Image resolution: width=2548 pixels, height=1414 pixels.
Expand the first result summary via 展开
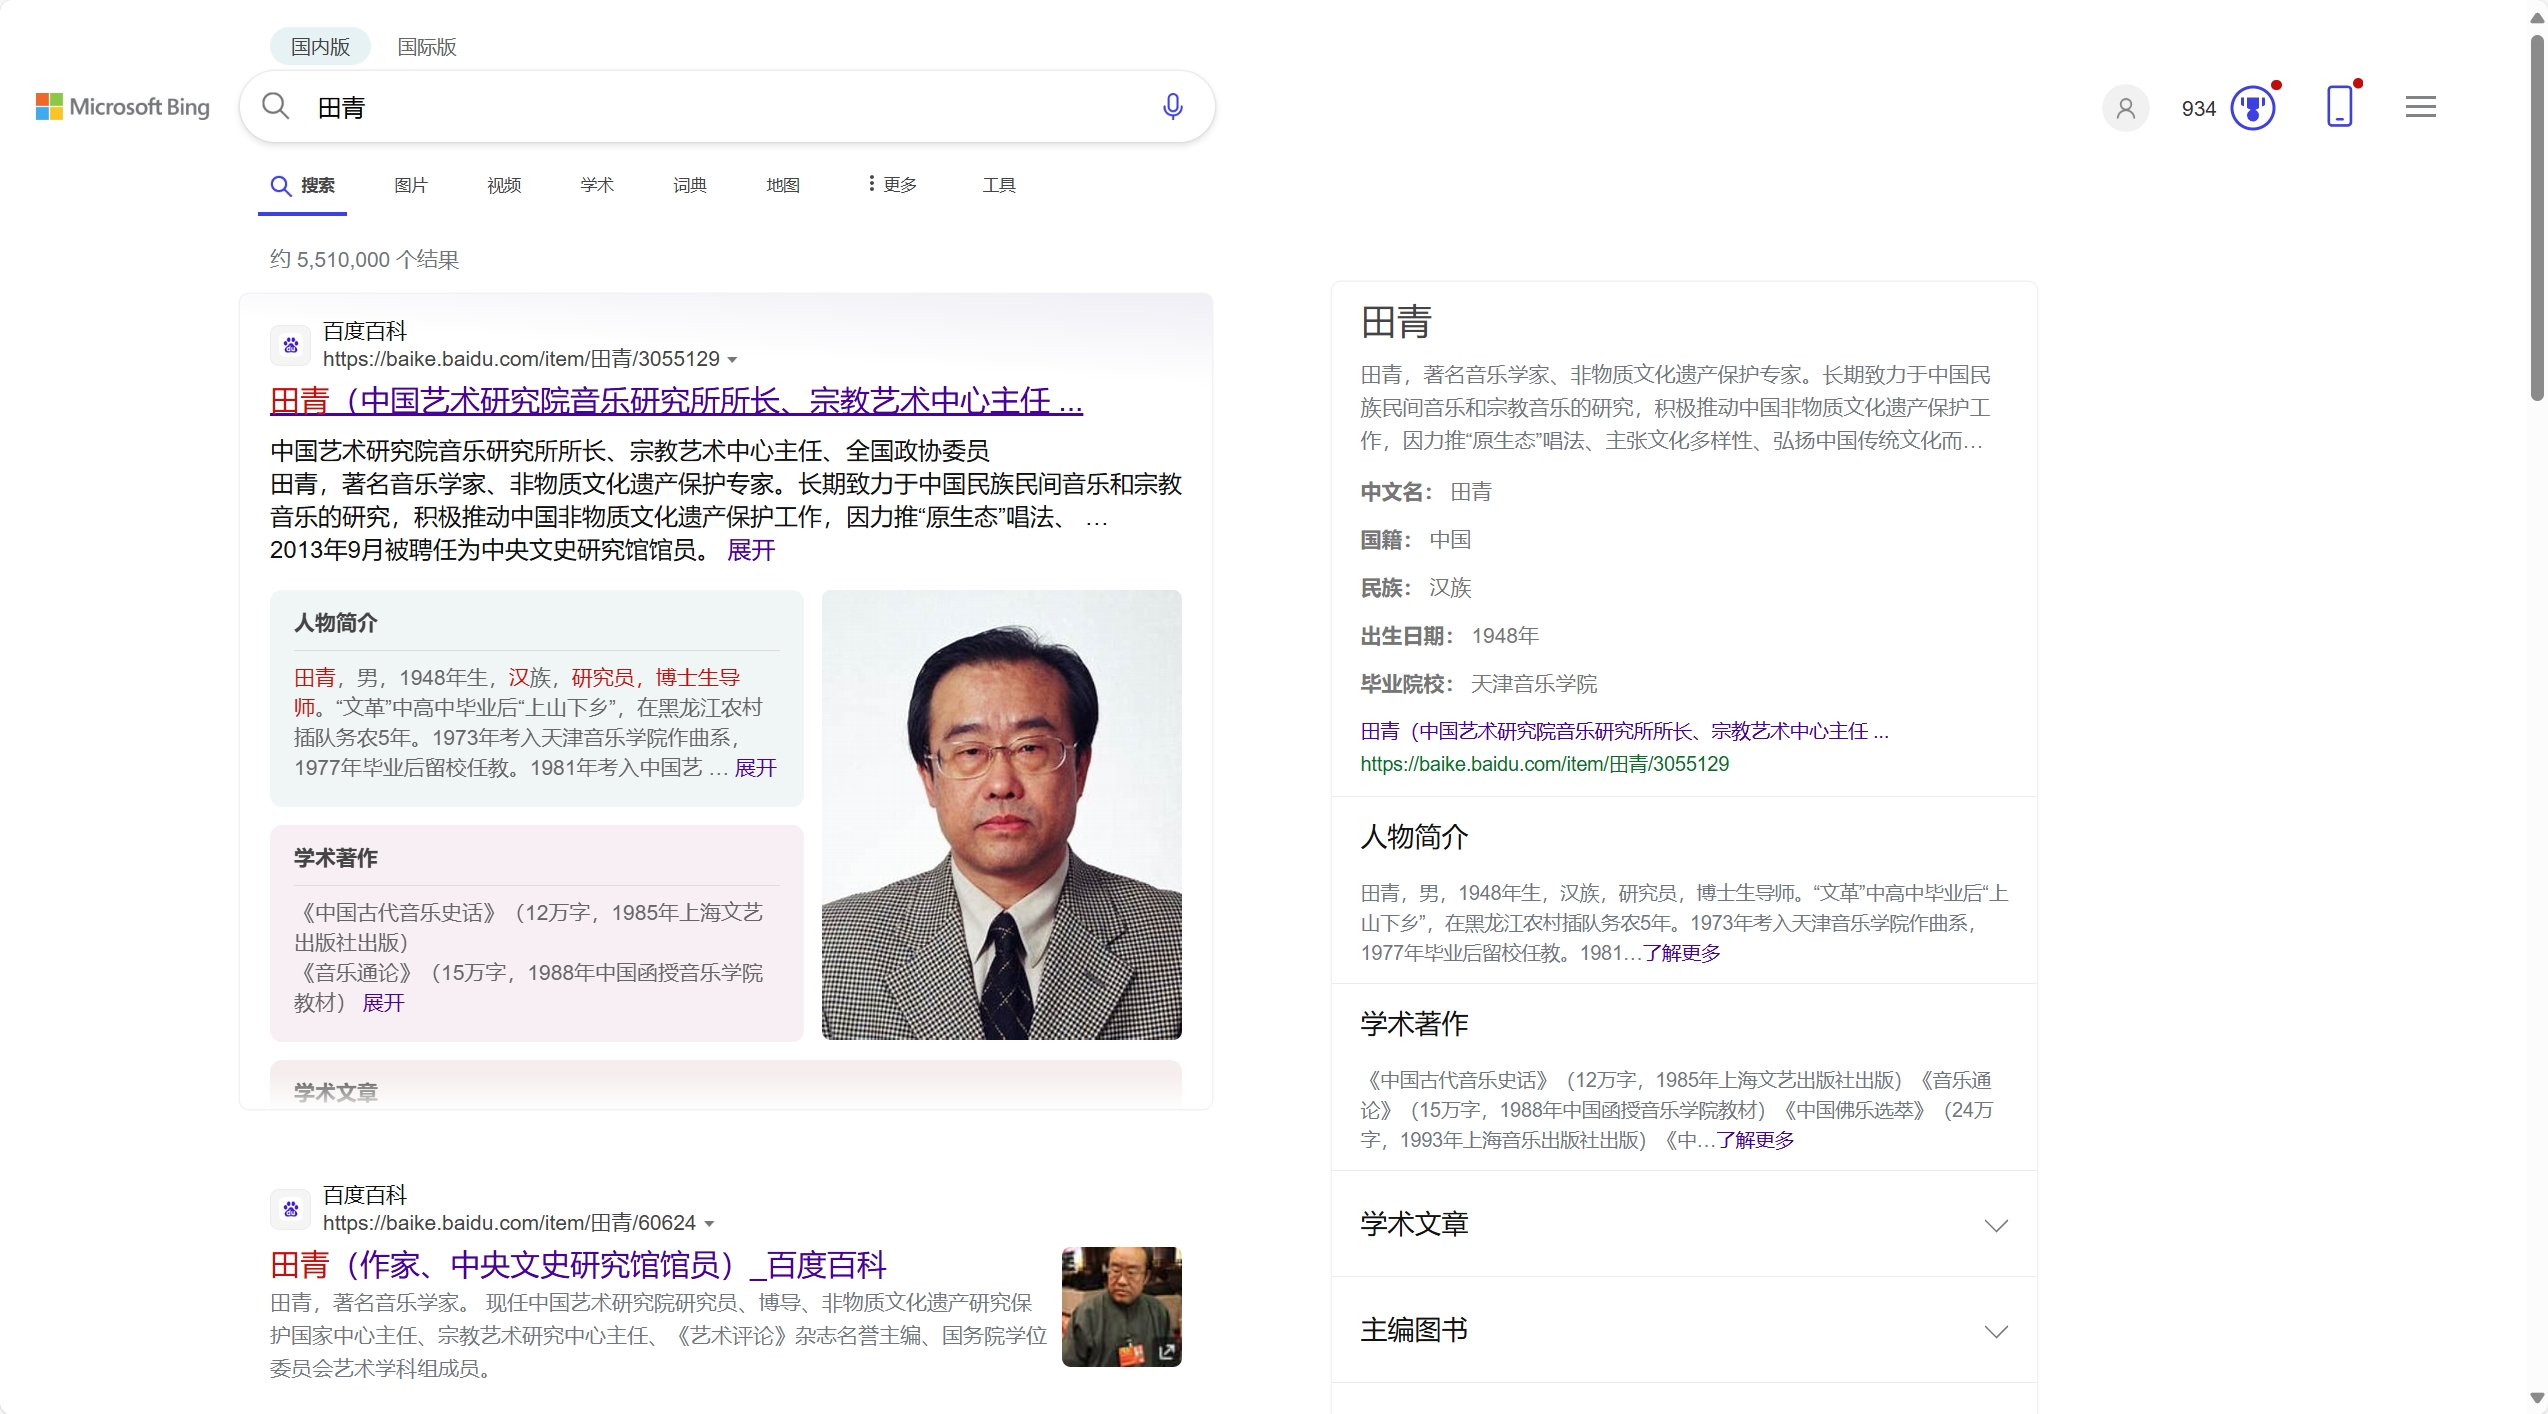tap(751, 550)
